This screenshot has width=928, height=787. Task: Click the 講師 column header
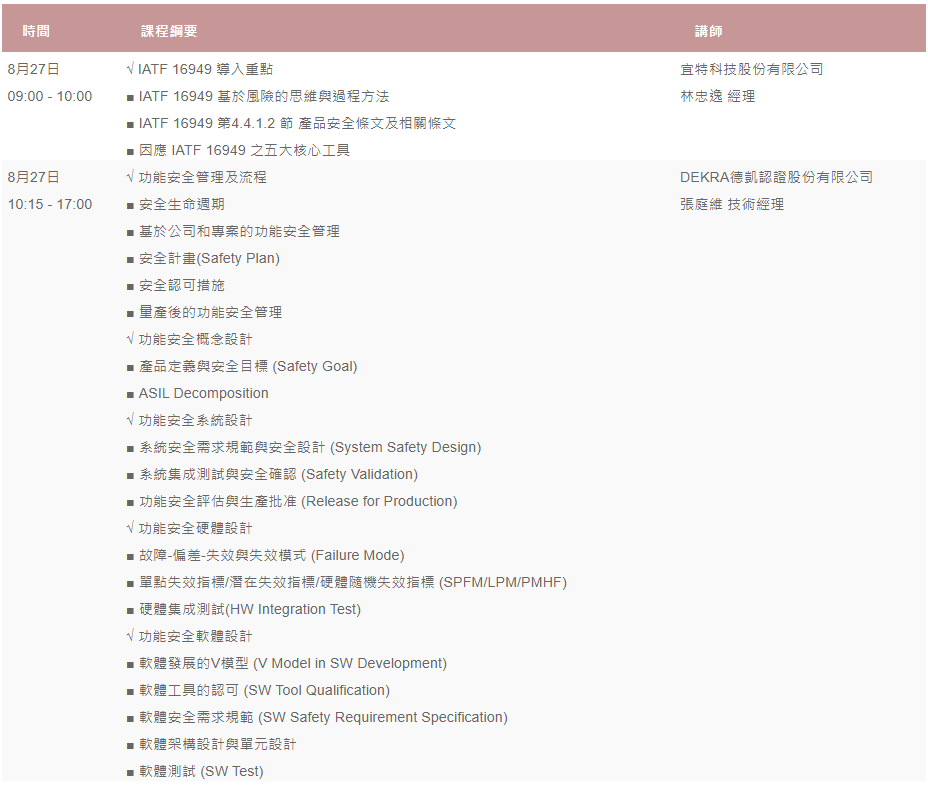(708, 31)
